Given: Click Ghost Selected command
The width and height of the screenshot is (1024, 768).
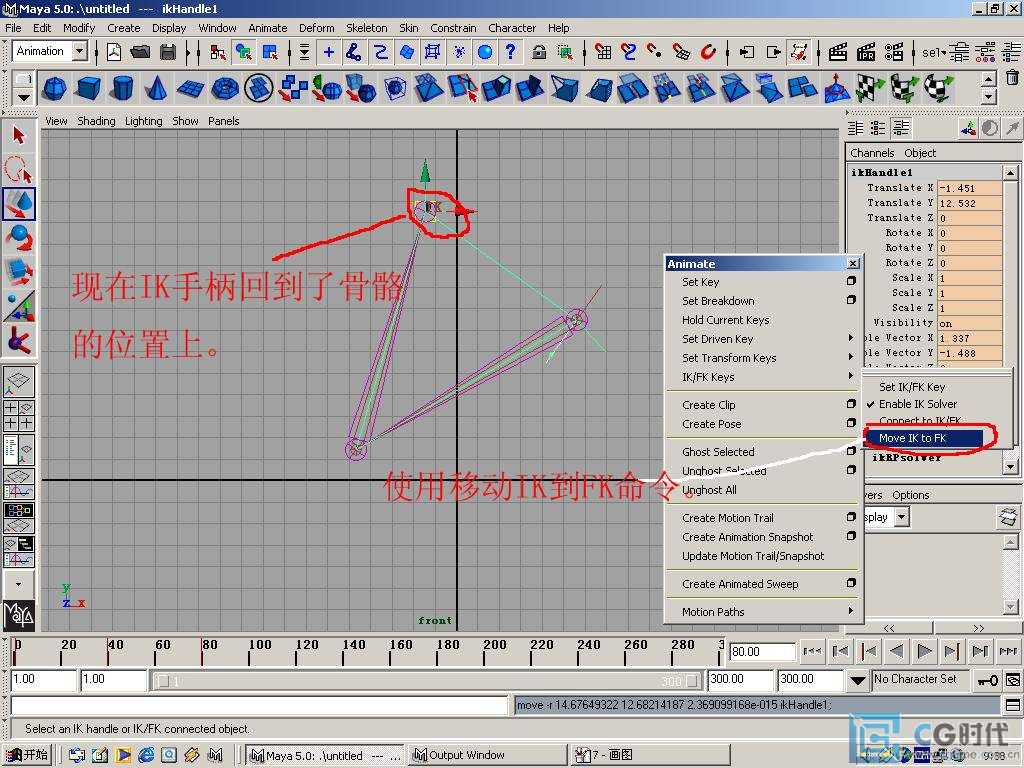Looking at the screenshot, I should click(x=718, y=451).
